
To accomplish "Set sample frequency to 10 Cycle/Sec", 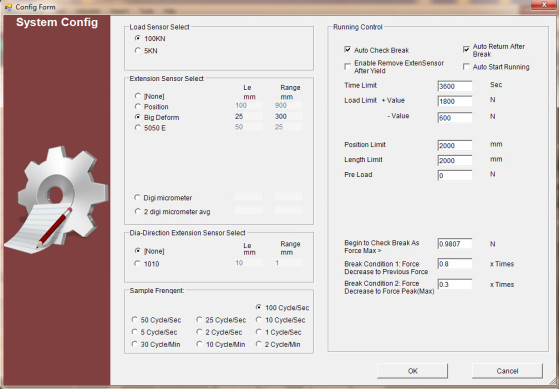I will click(x=259, y=319).
